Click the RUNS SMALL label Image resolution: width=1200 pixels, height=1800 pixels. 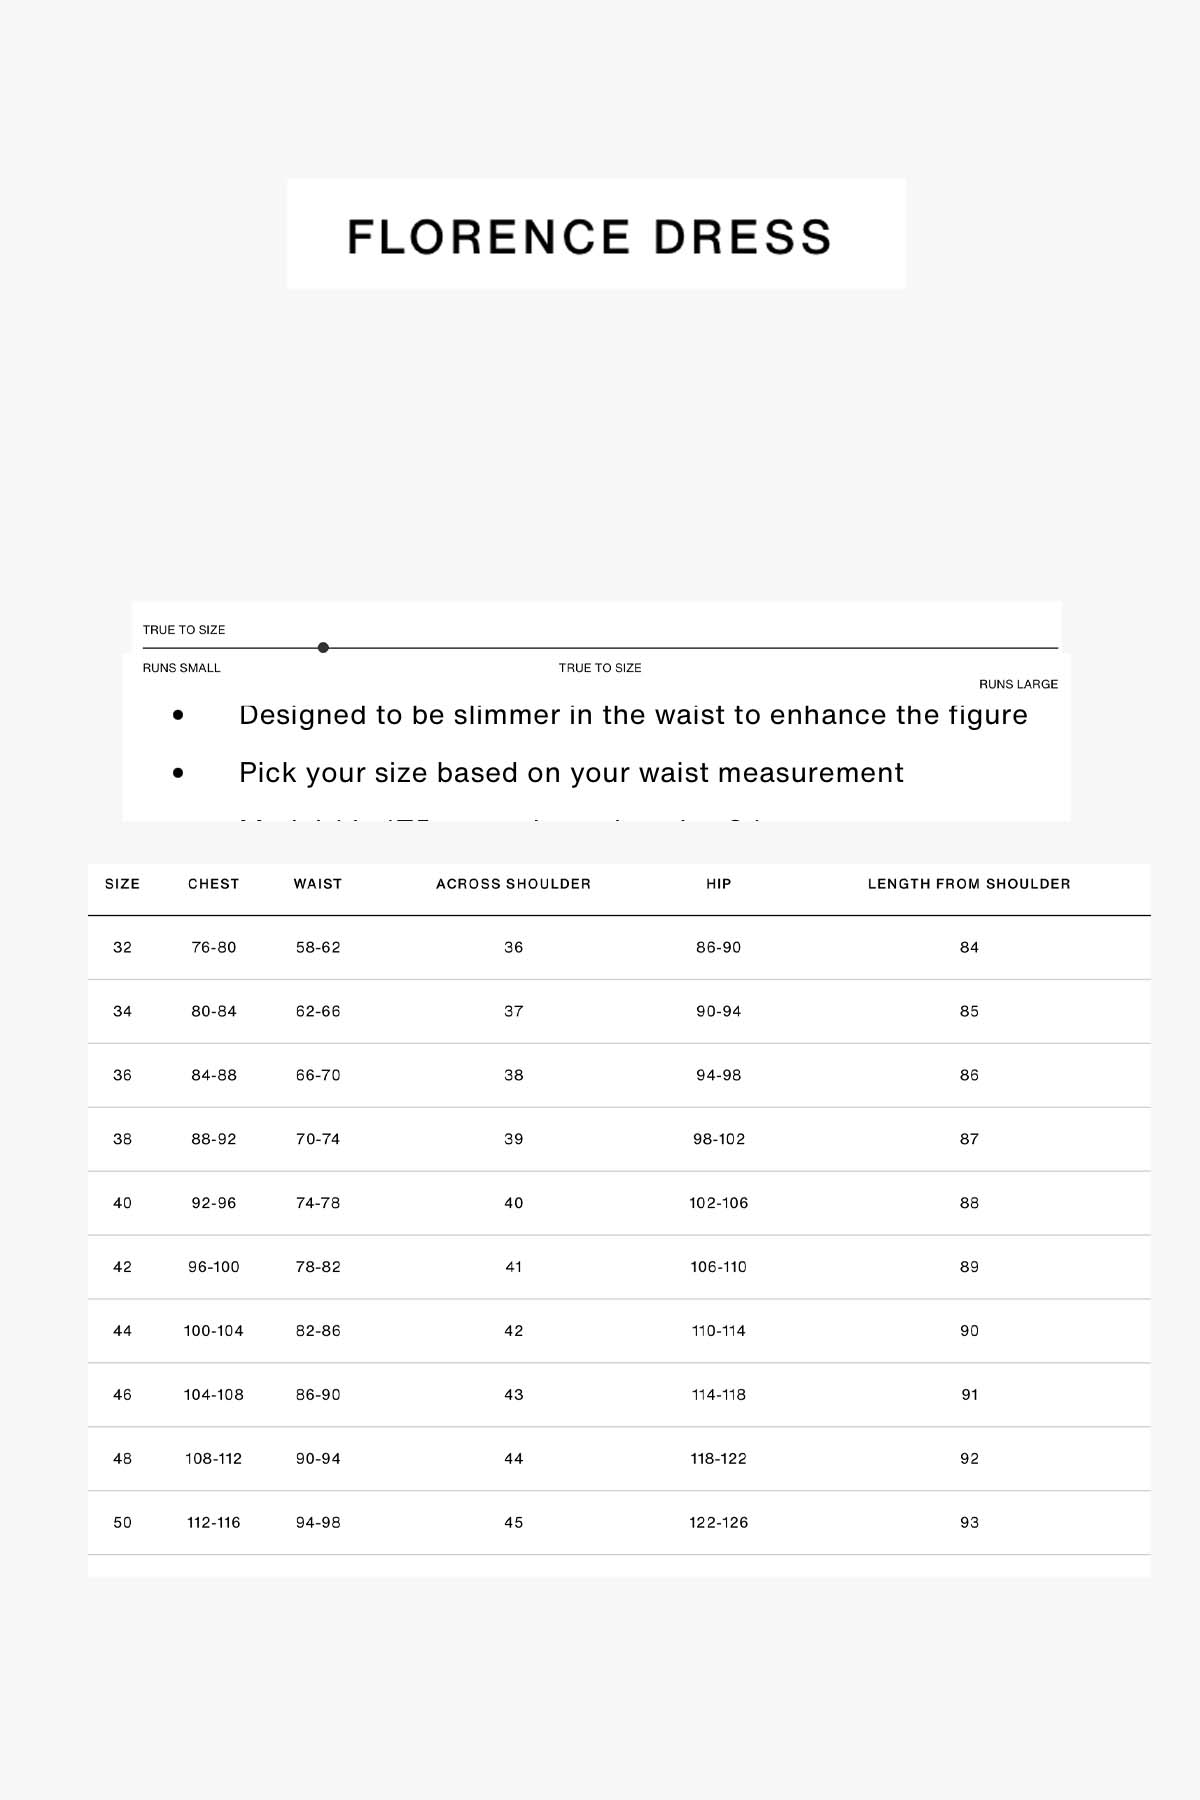tap(181, 668)
